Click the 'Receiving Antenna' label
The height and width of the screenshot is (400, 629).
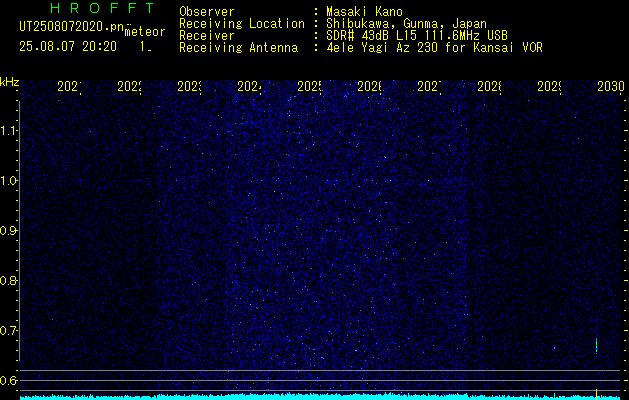point(239,48)
